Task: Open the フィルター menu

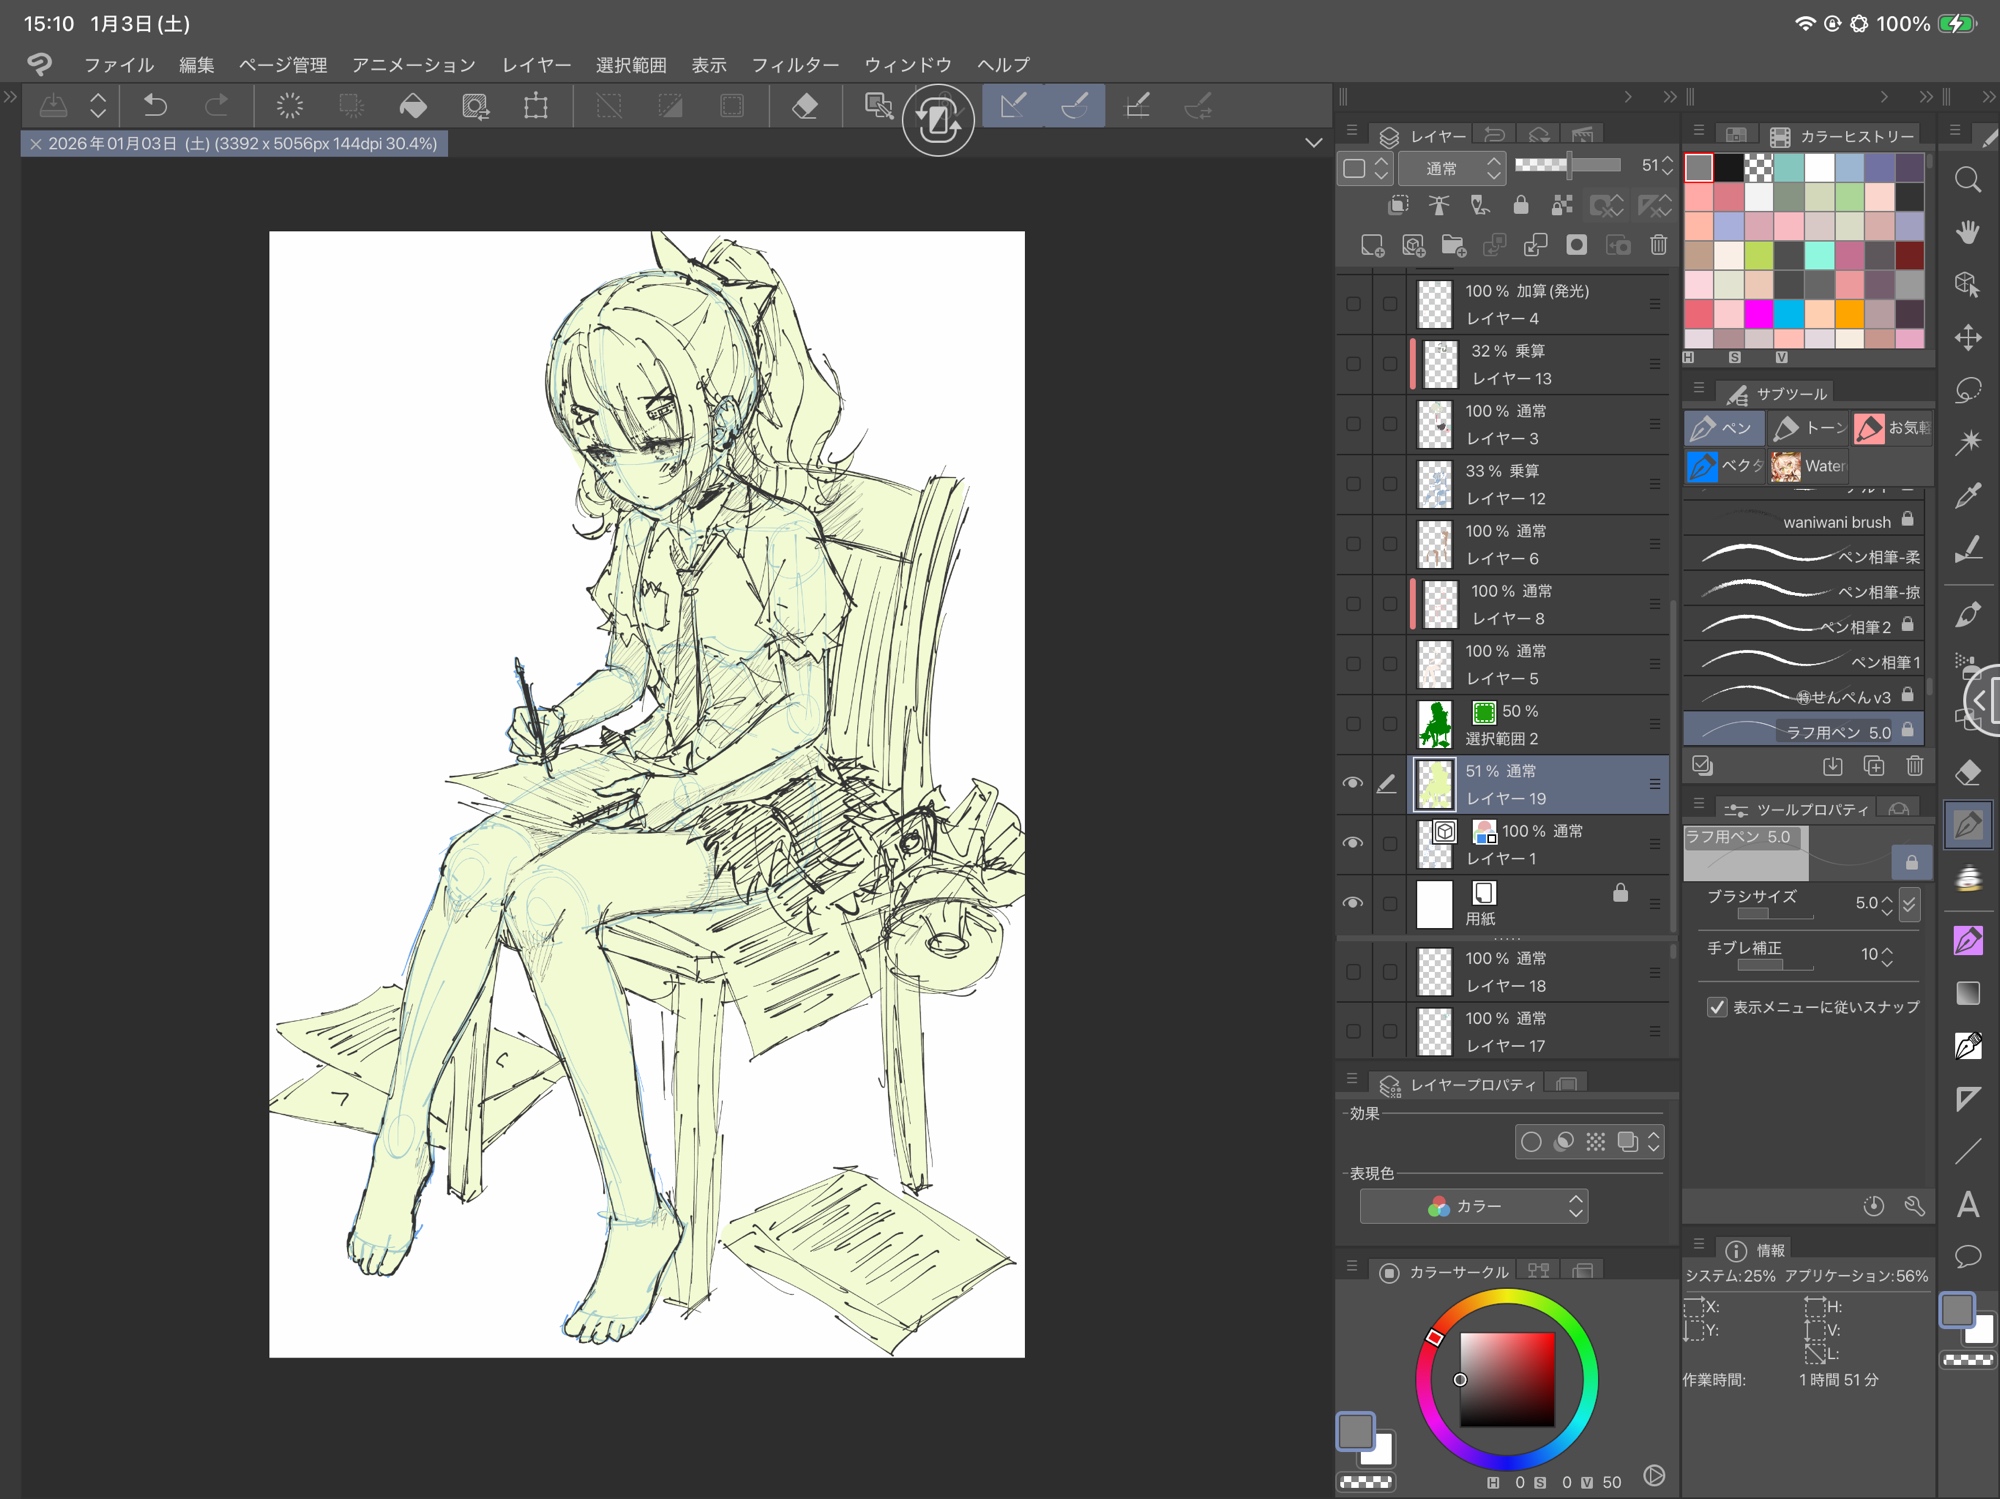Action: [x=794, y=65]
